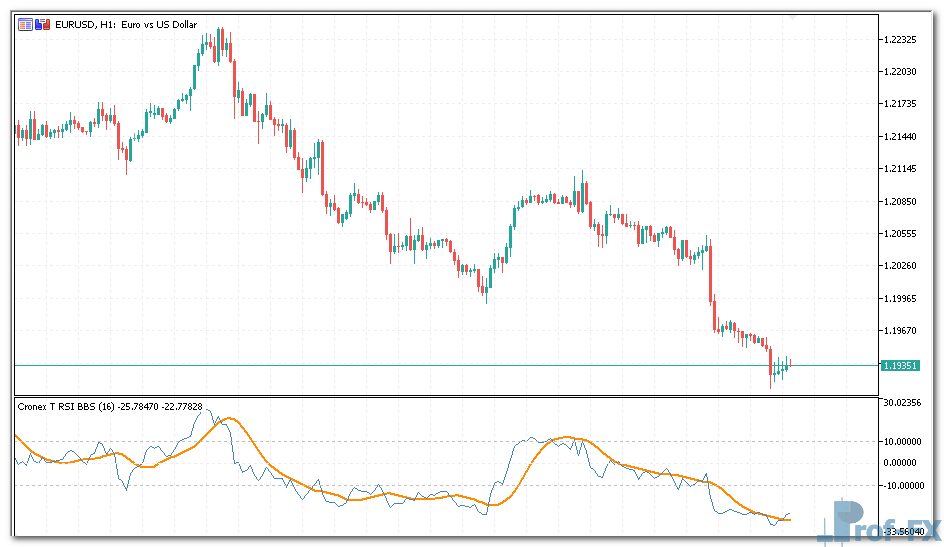This screenshot has width=944, height=547.
Task: Select the 0.00000 indicator level label
Action: (x=904, y=463)
